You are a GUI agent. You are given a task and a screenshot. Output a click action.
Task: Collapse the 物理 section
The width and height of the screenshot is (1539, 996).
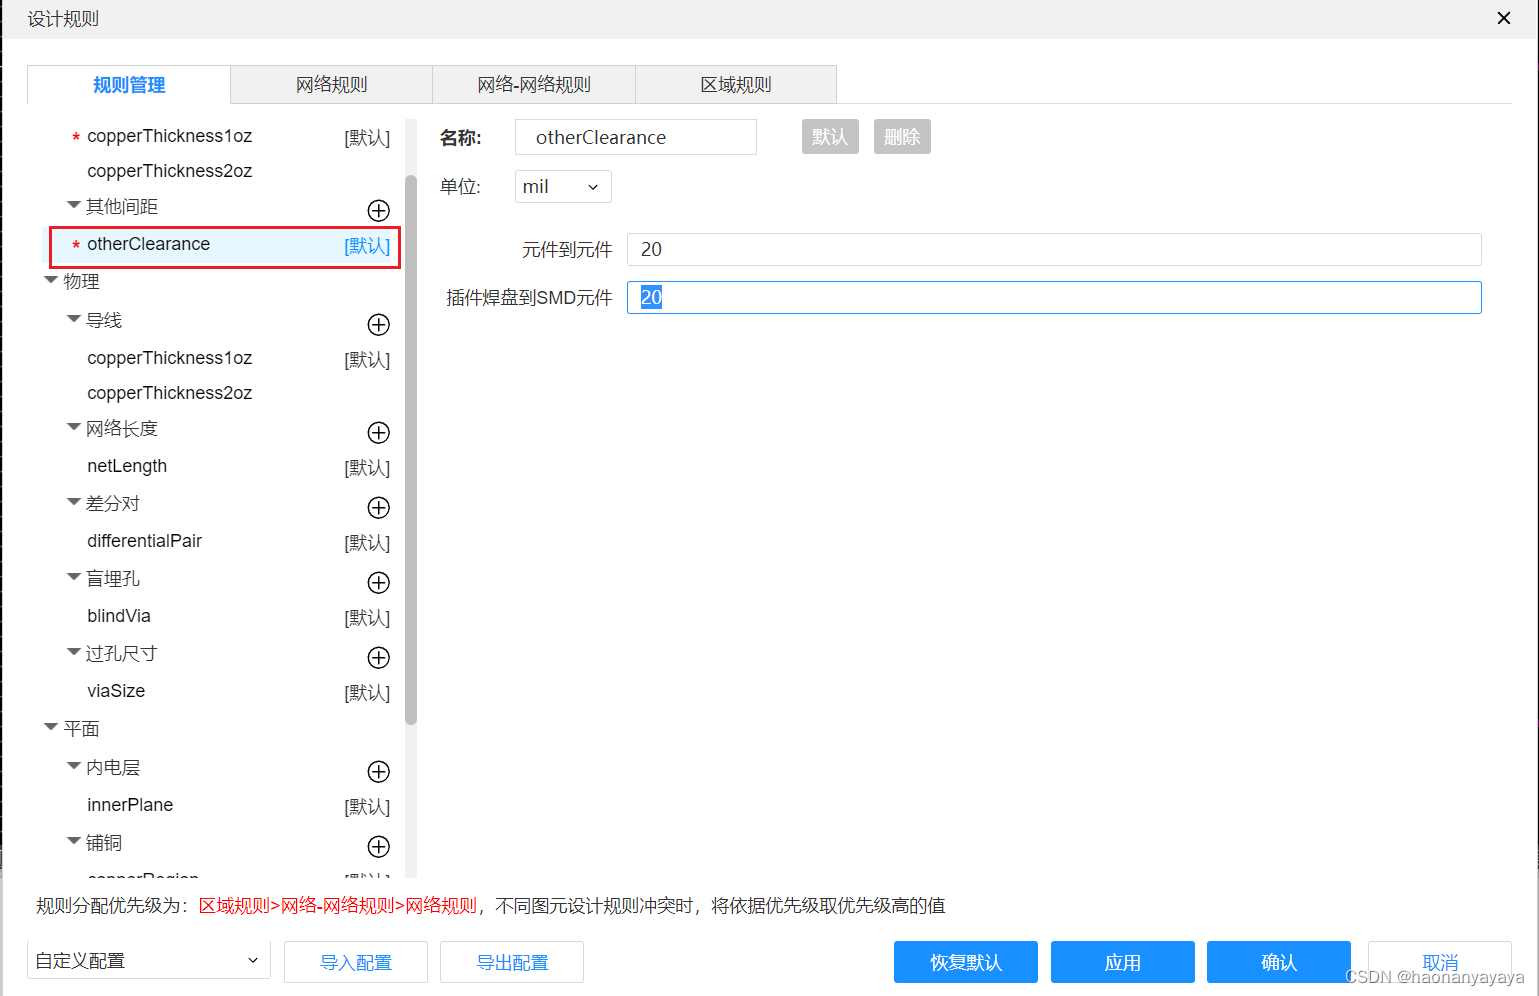tap(51, 280)
